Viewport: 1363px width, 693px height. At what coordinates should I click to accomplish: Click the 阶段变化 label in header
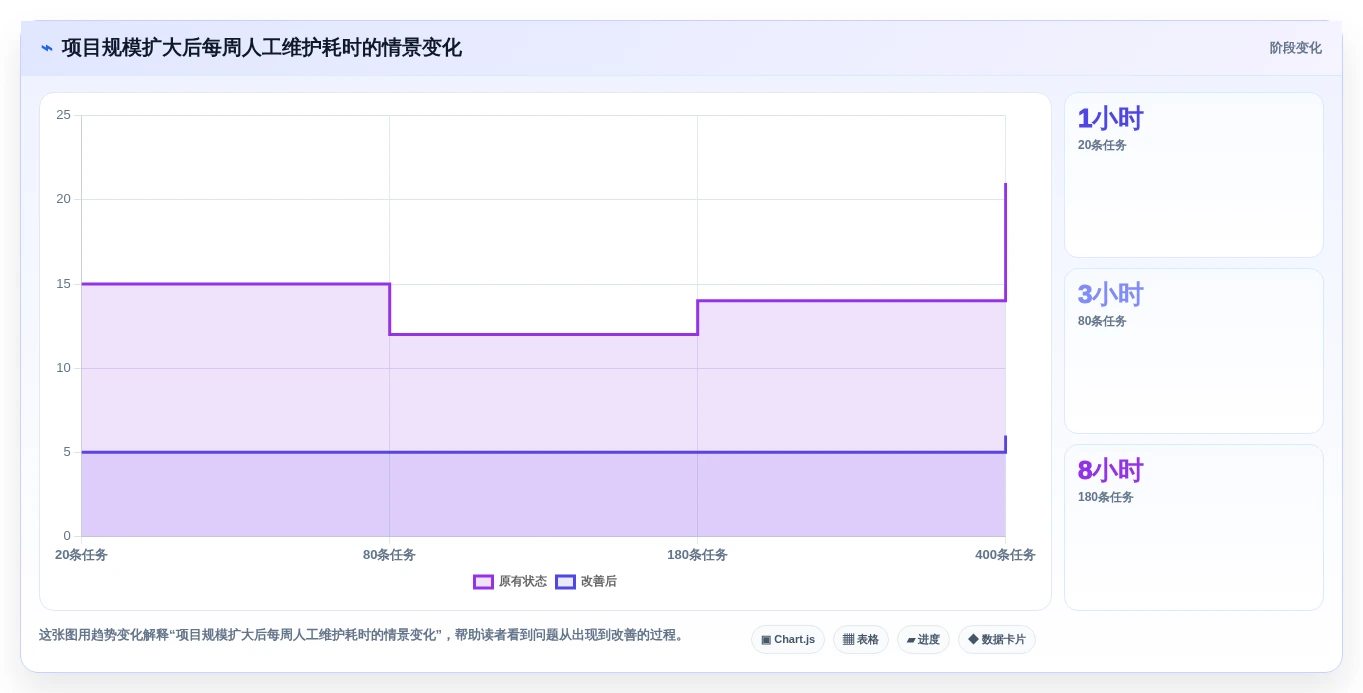click(1295, 48)
